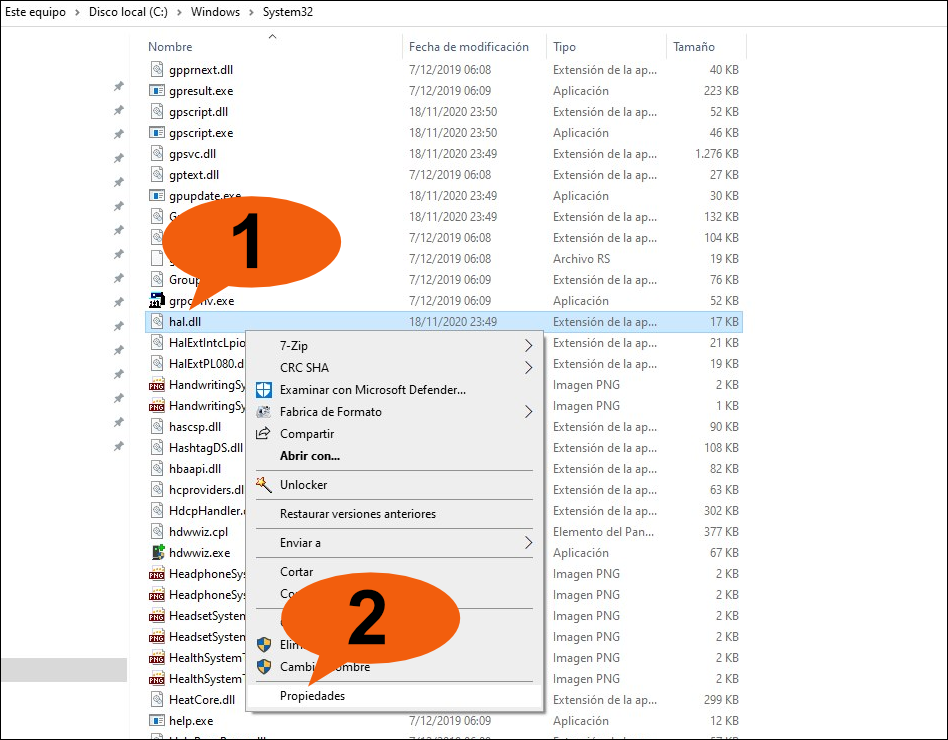Image resolution: width=948 pixels, height=740 pixels.
Task: Click the 1.276 KB size of gpsvc.dll
Action: [716, 154]
